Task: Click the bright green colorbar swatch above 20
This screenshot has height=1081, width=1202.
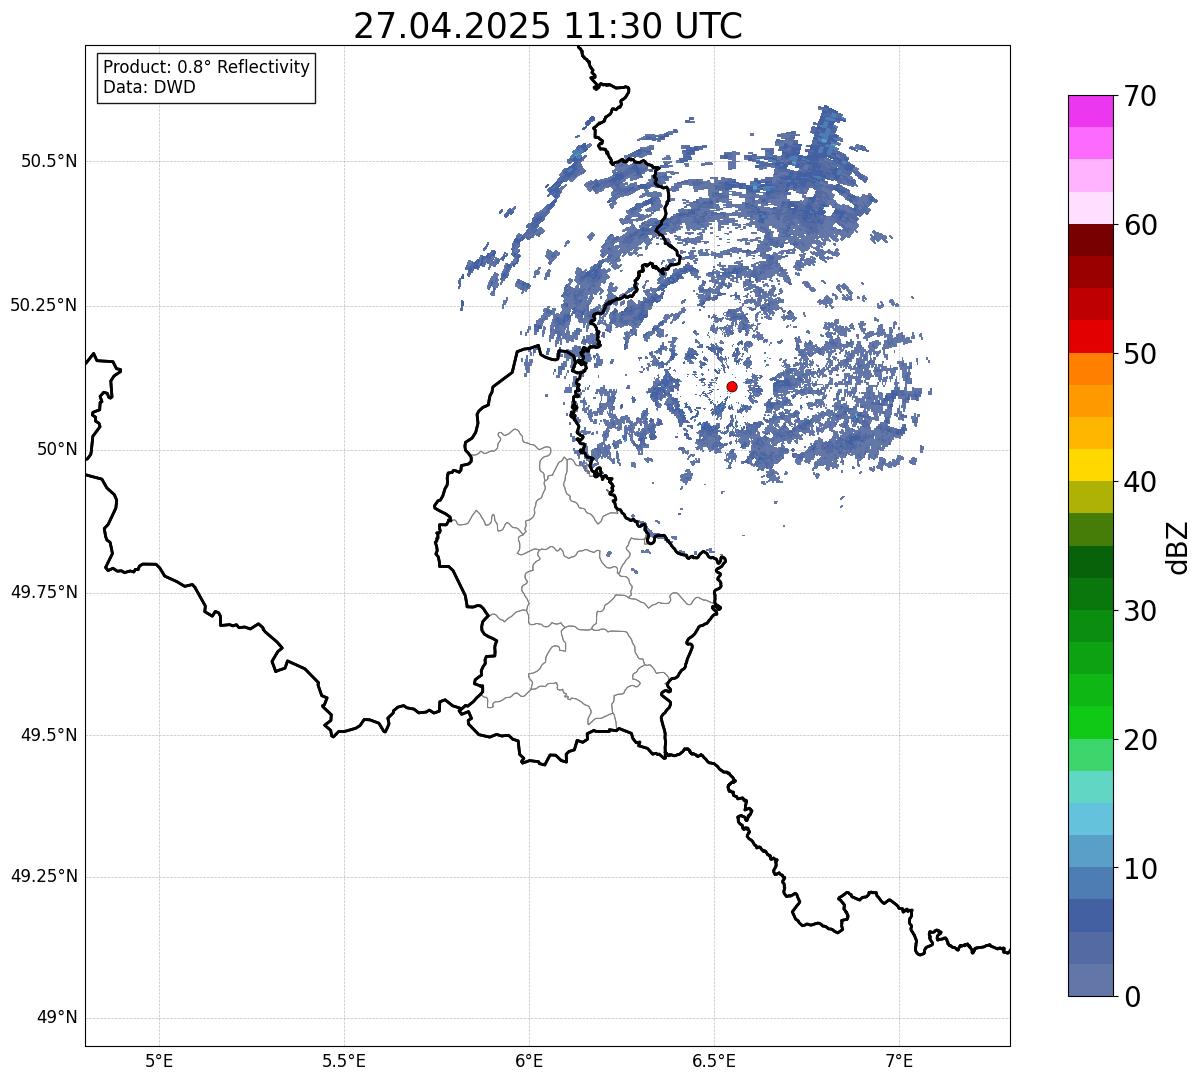Action: click(1090, 723)
